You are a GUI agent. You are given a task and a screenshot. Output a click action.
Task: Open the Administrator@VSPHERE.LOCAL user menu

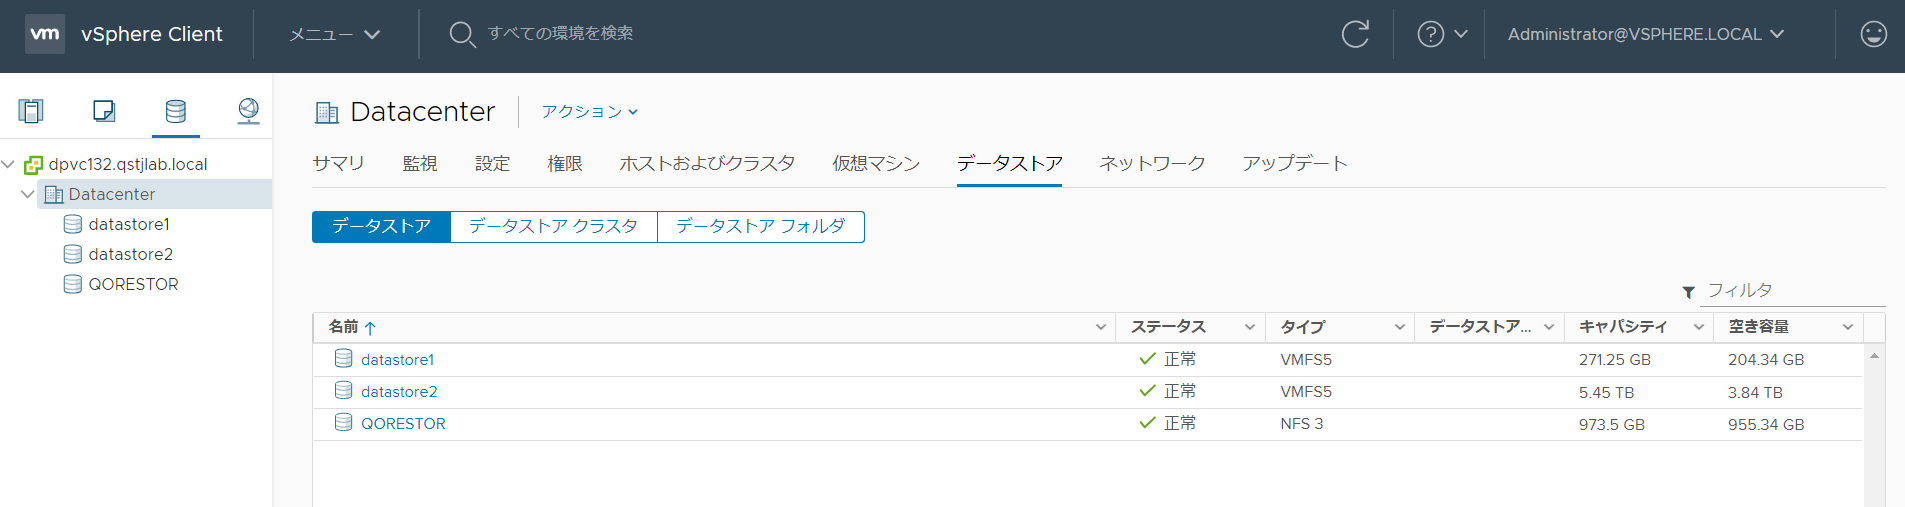[x=1646, y=34]
